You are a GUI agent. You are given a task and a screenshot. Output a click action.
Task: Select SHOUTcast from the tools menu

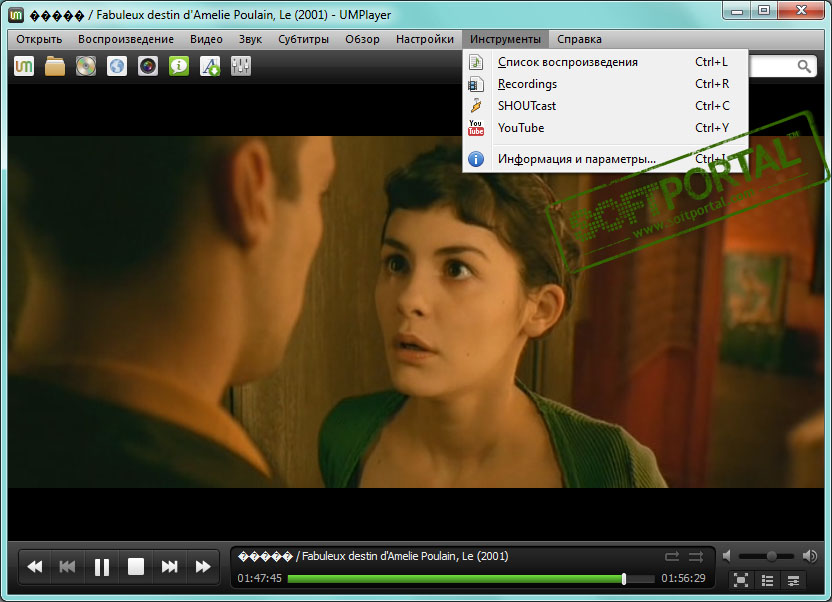[x=605, y=106]
